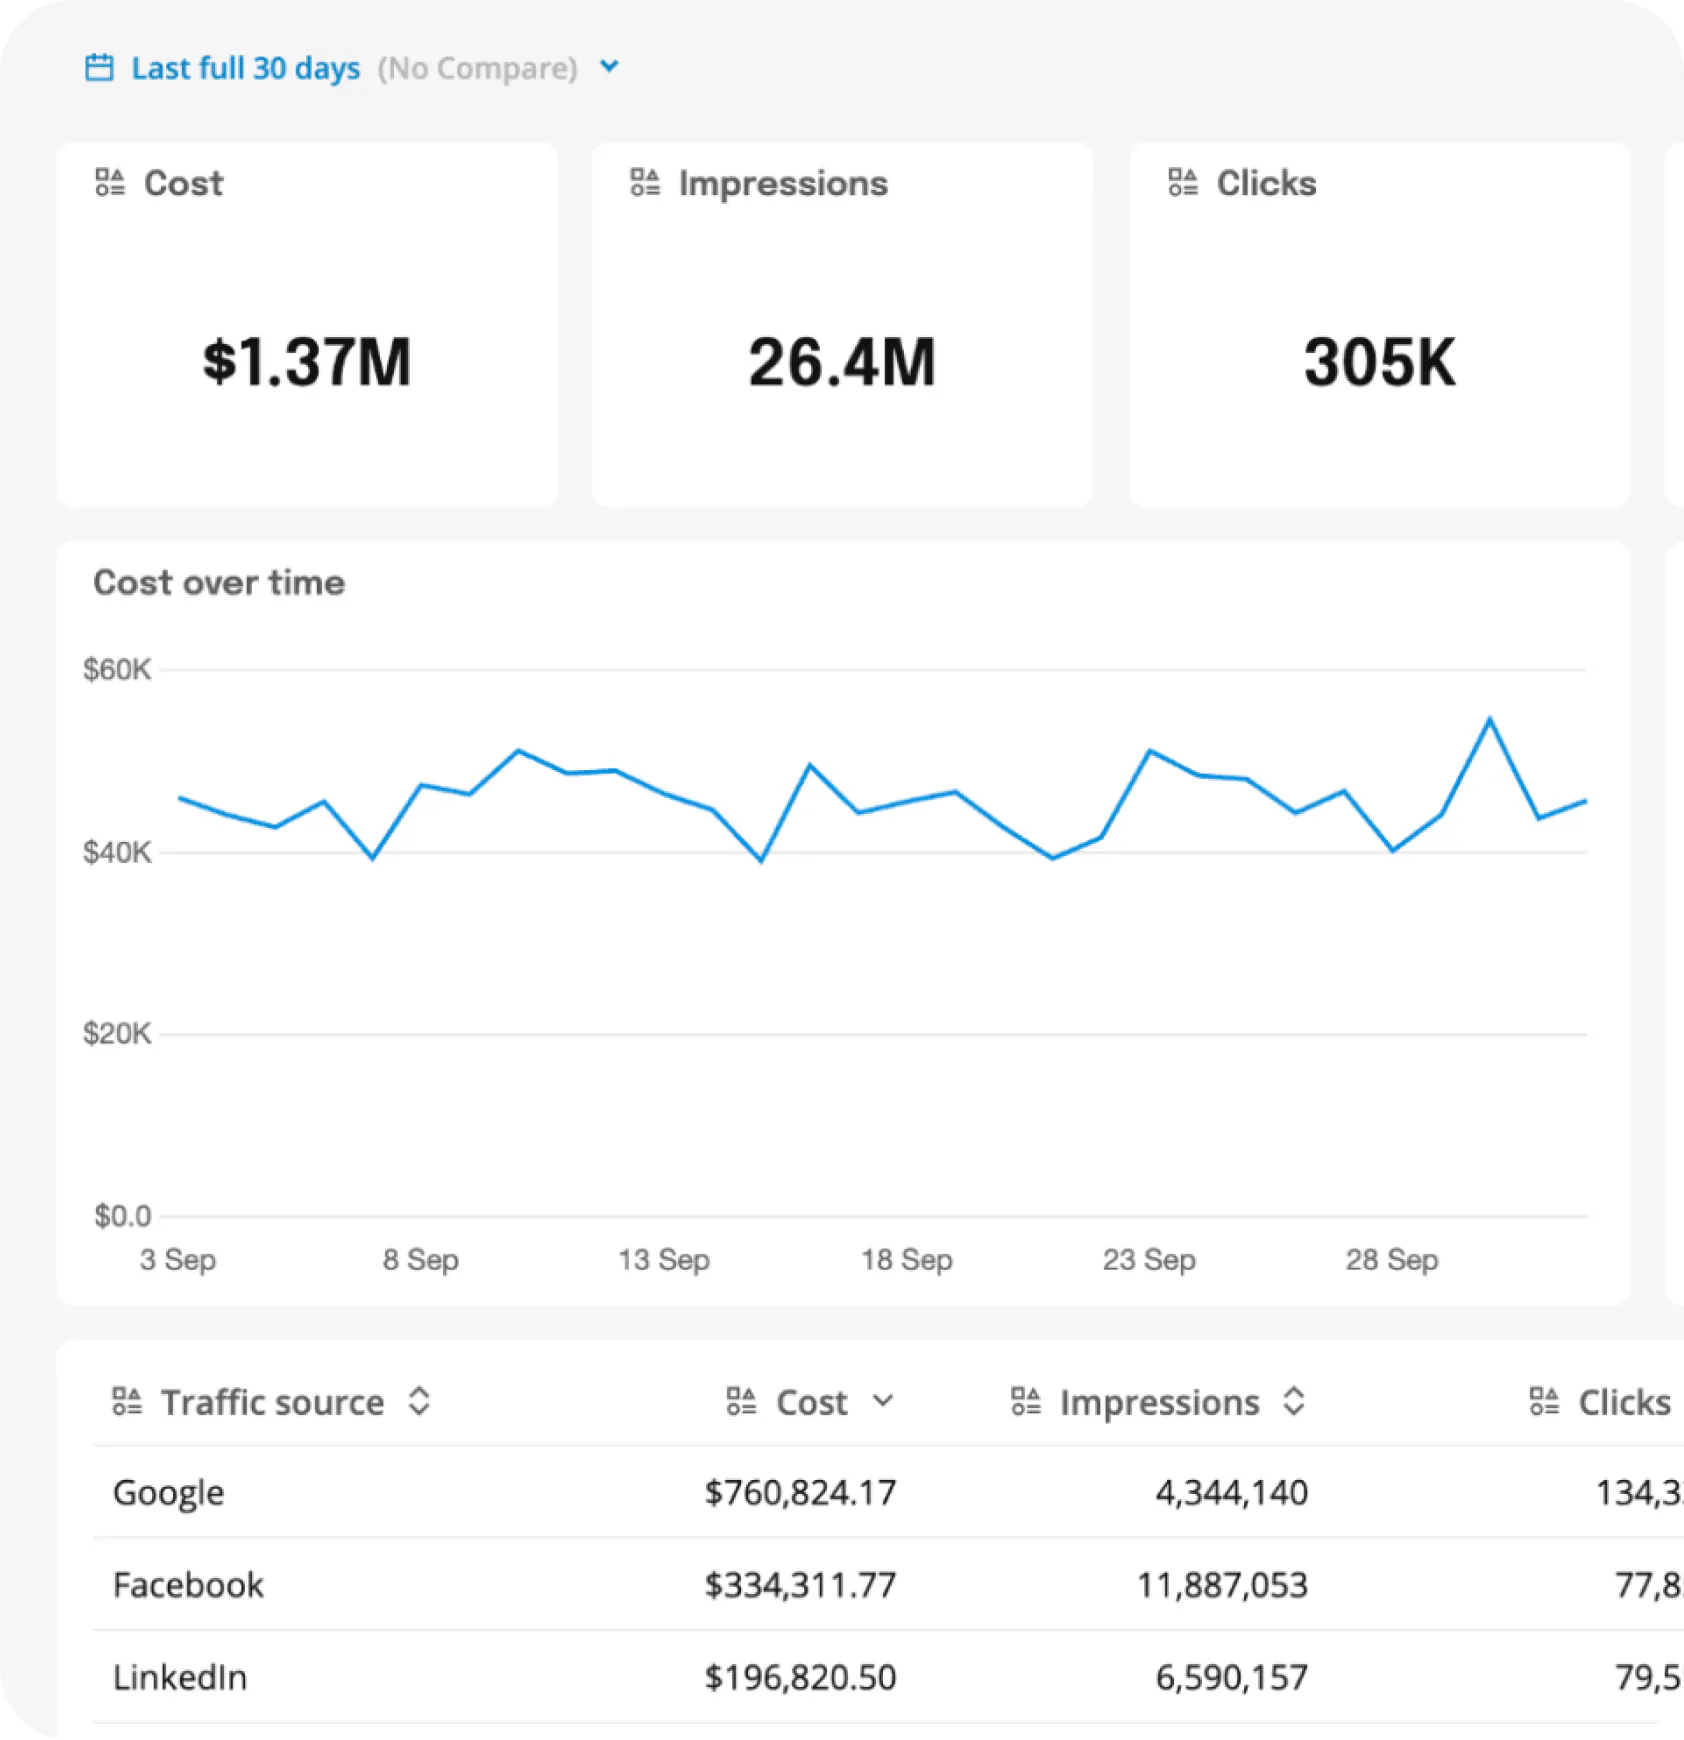Click the '3 Sep' date label on the chart

pyautogui.click(x=178, y=1260)
